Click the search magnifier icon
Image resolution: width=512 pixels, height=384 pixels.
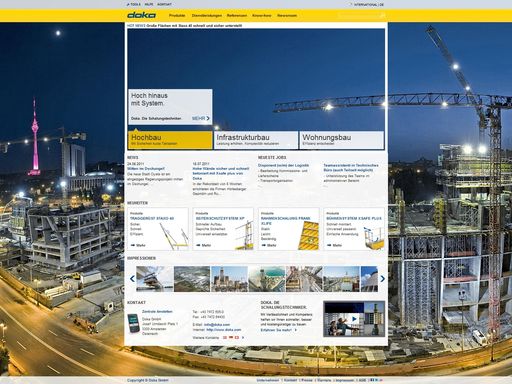pyautogui.click(x=383, y=15)
